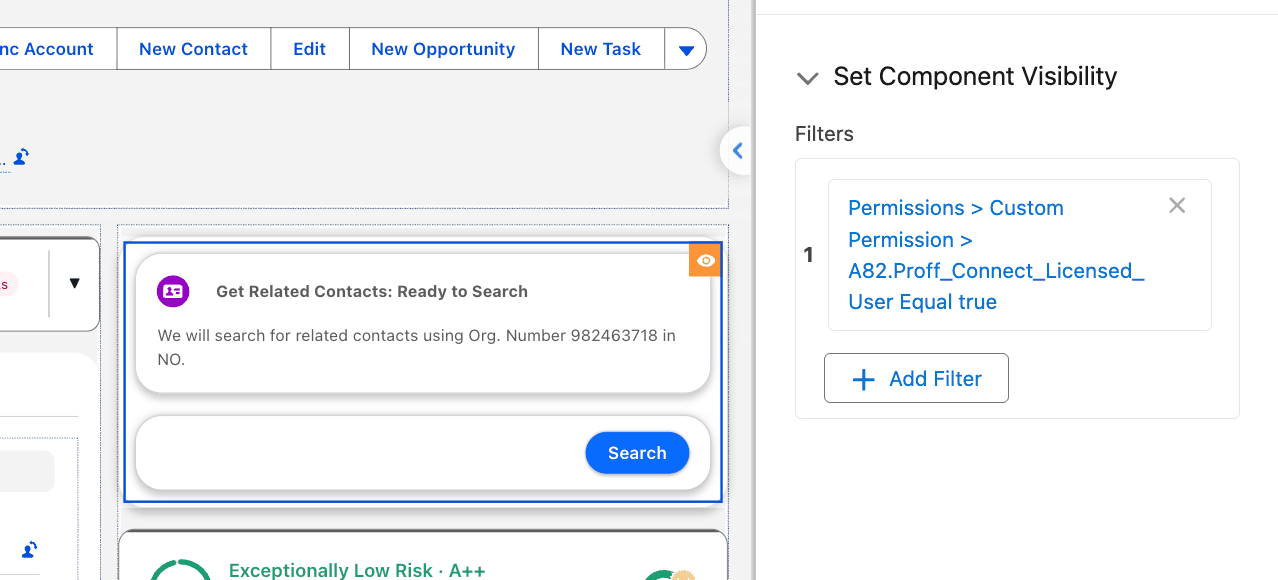Open the Proff_Connect_Licensed_User filter link
The width and height of the screenshot is (1278, 580).
(996, 255)
